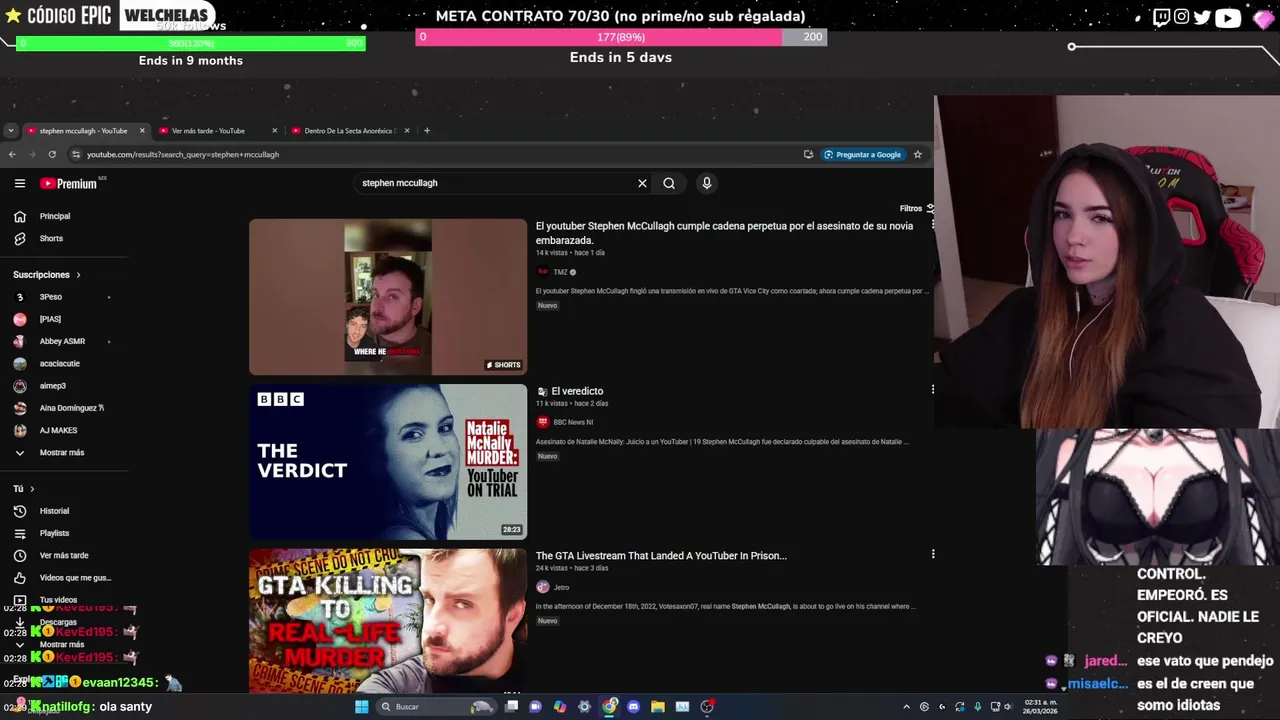Switch to stephen mccullagh - YouTube tab
Viewport: 1280px width, 720px height.
tap(84, 130)
